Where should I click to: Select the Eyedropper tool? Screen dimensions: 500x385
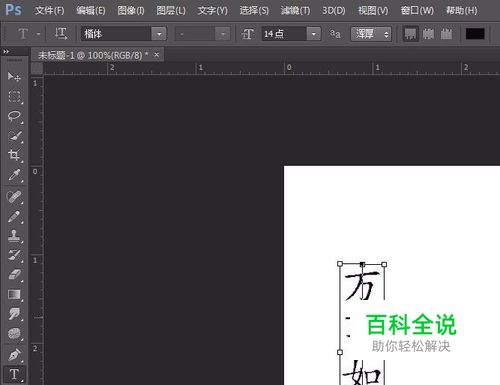pyautogui.click(x=14, y=175)
